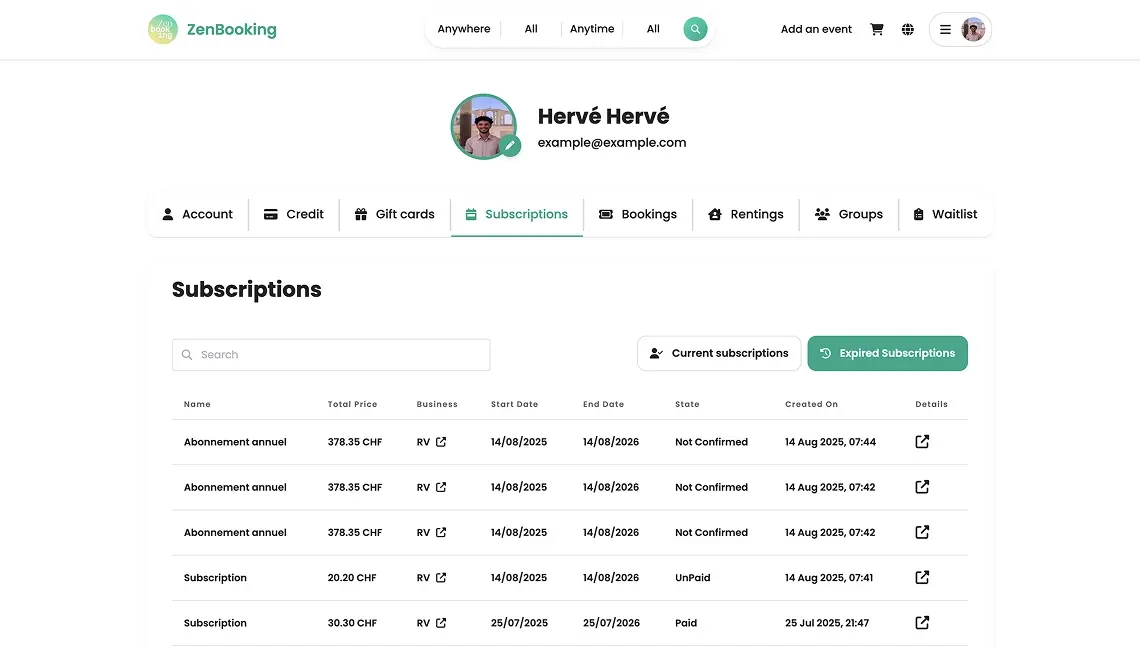Click 14 Aug 2025, 07:44 cell
The height and width of the screenshot is (648, 1140).
[830, 442]
